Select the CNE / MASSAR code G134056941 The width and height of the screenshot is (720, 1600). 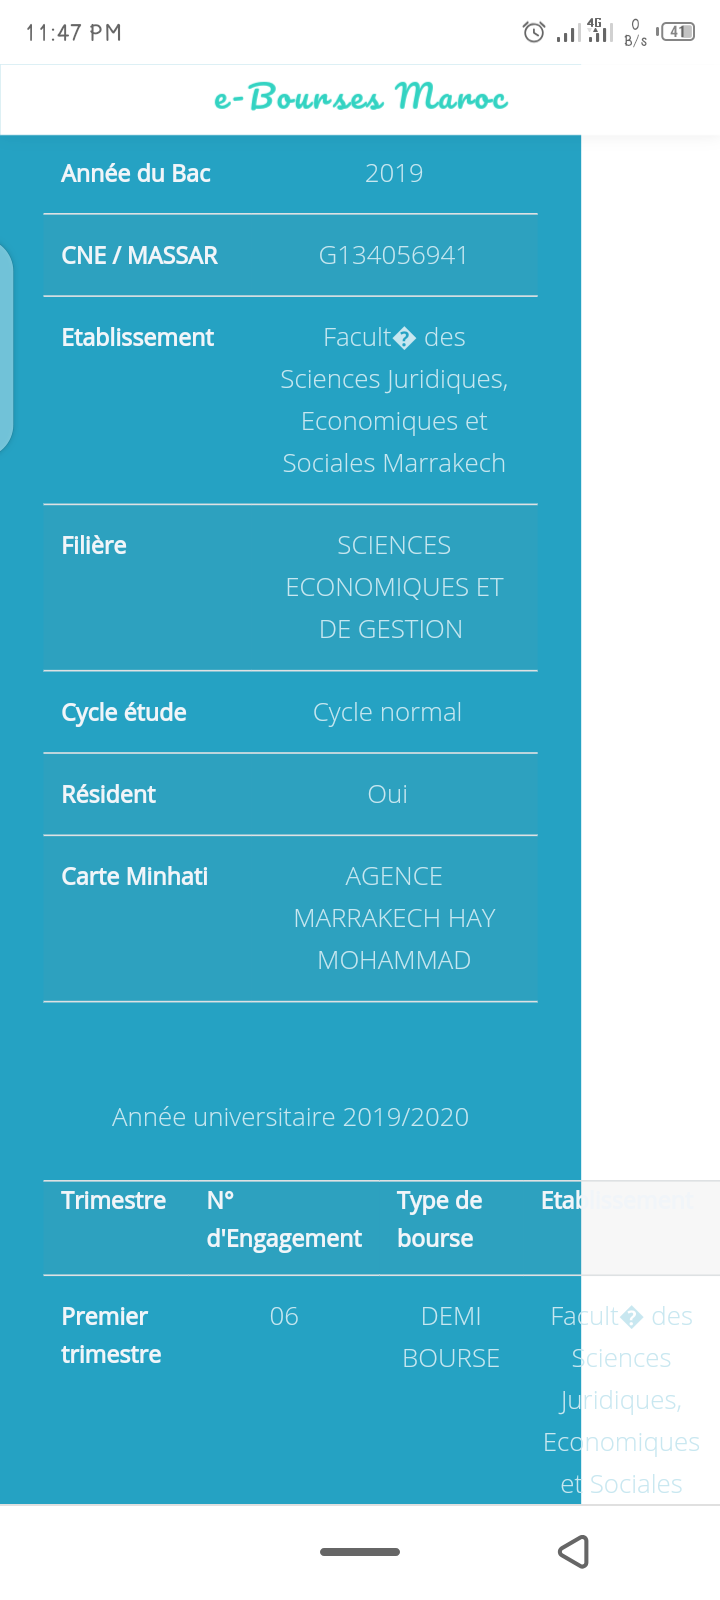coord(393,255)
